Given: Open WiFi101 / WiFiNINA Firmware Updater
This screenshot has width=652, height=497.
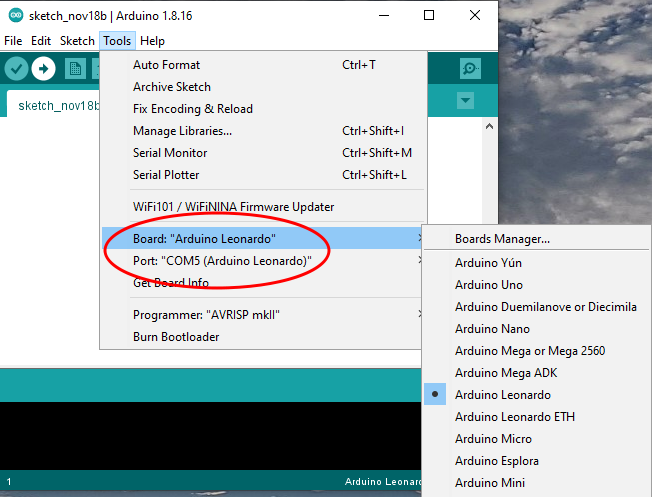Looking at the screenshot, I should tap(263, 207).
